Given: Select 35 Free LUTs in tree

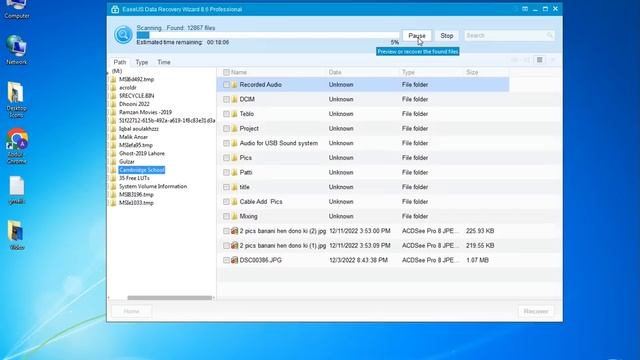Looking at the screenshot, I should click(x=134, y=178).
